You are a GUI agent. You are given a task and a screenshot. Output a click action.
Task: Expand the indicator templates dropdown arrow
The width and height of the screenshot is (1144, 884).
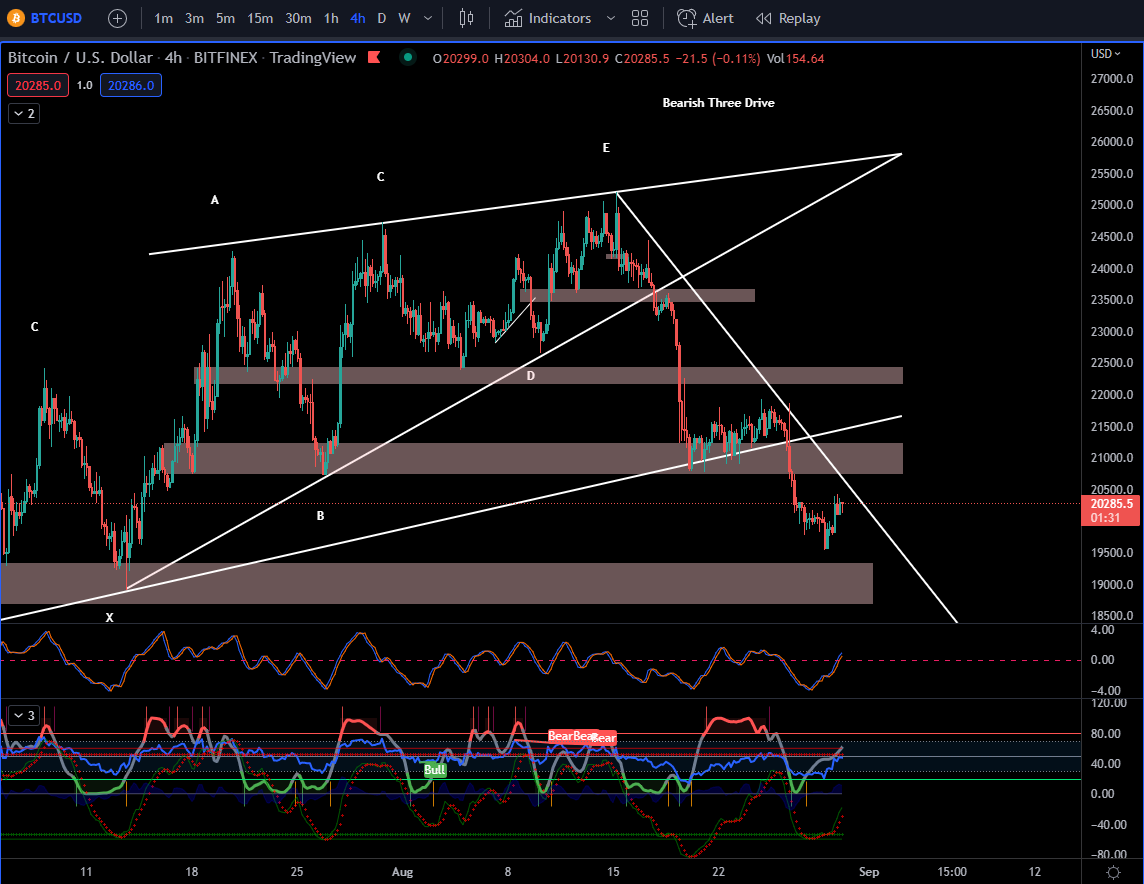[x=611, y=18]
